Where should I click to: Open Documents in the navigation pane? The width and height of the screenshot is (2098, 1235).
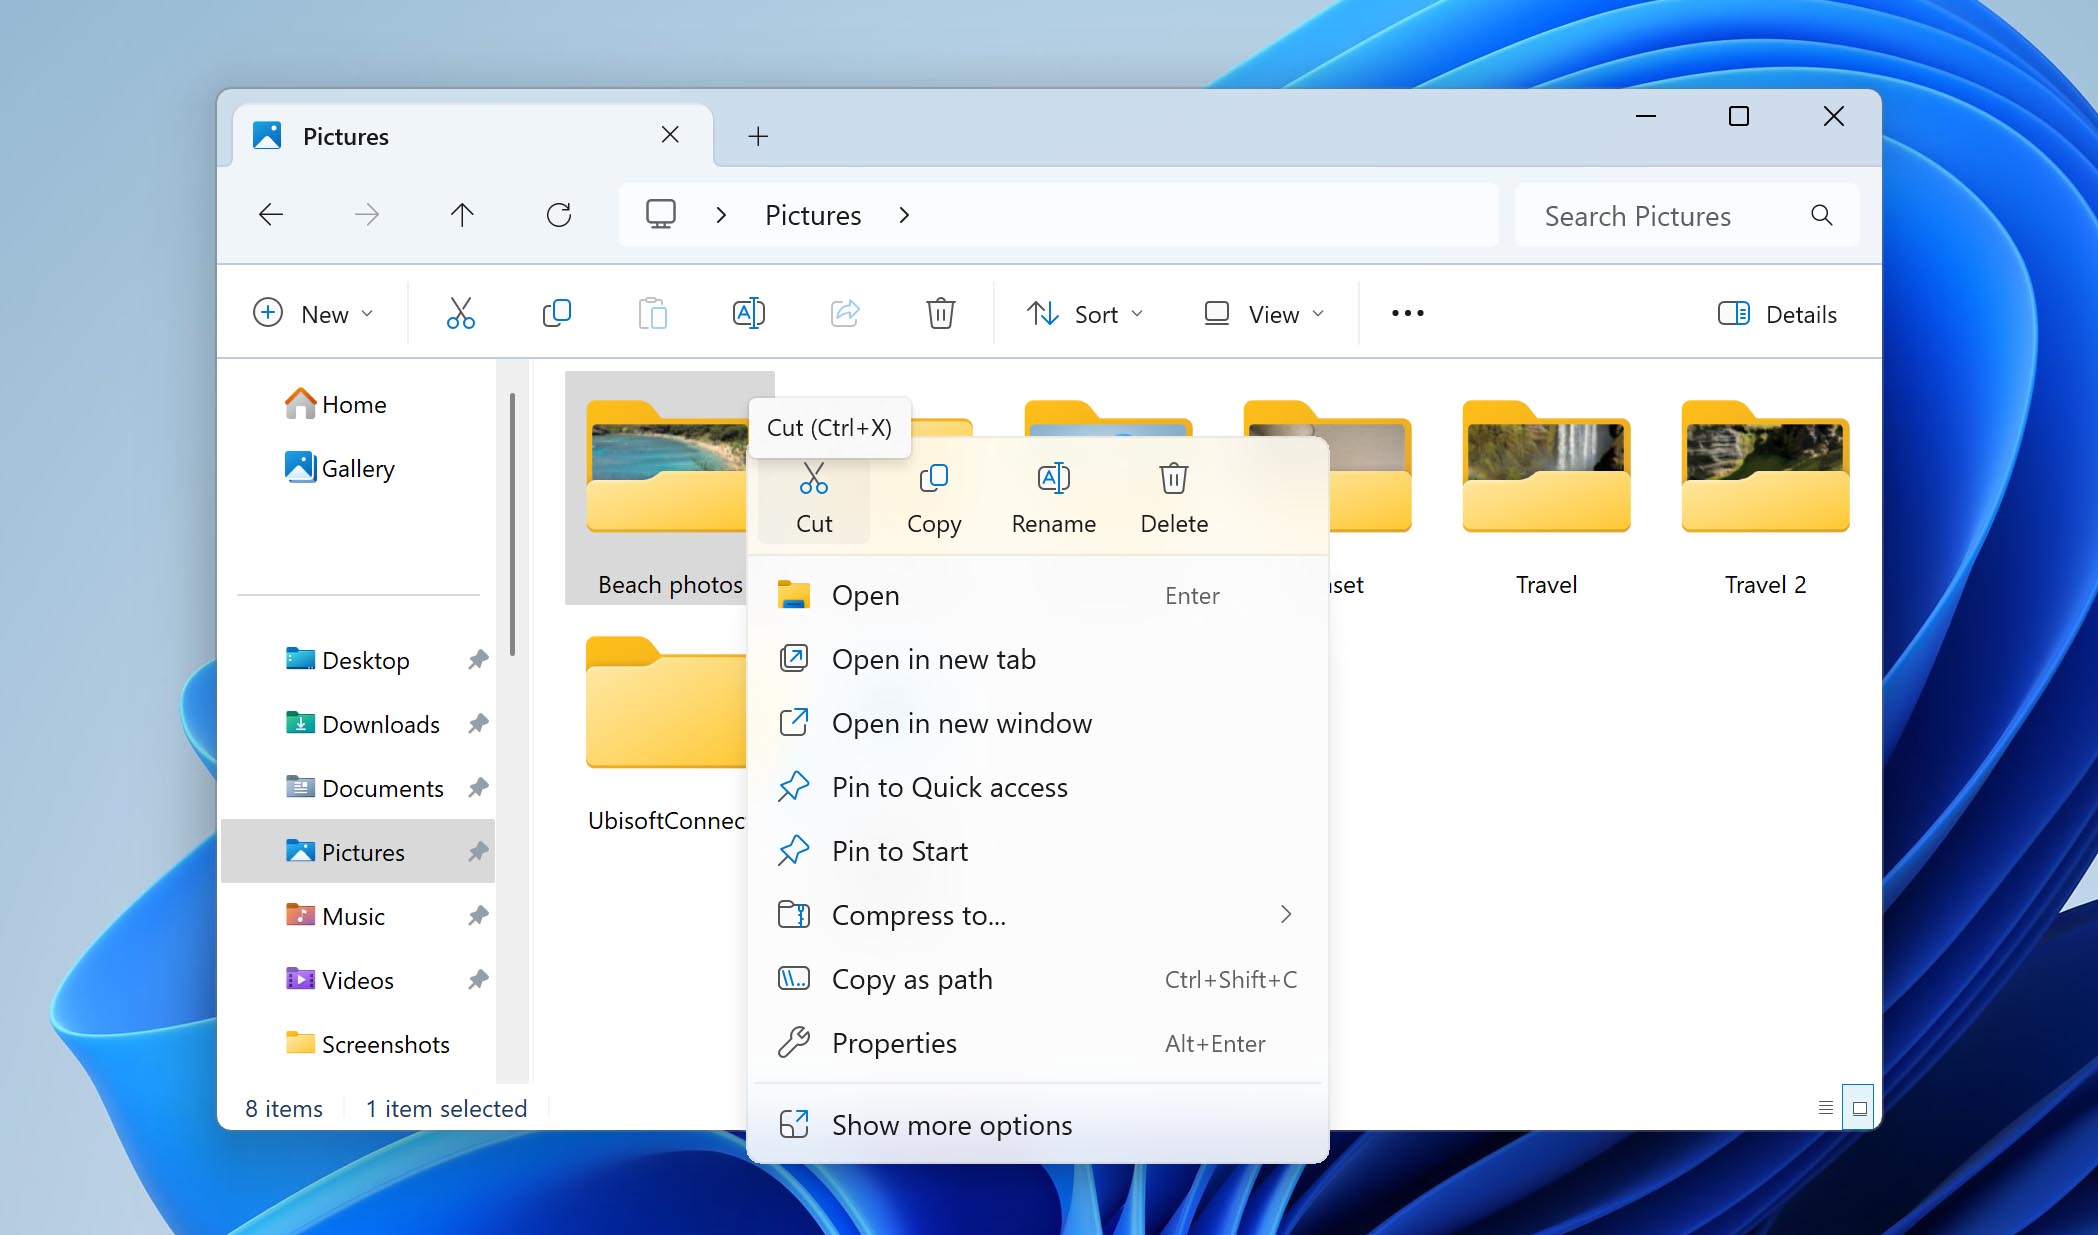364,788
